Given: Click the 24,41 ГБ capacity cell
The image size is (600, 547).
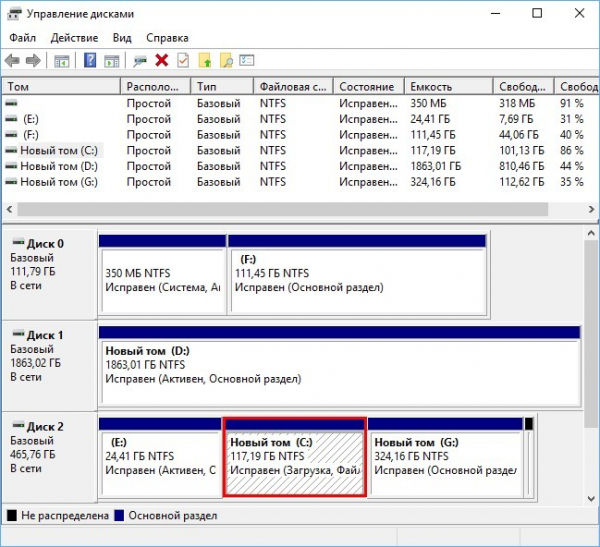Looking at the screenshot, I should (x=430, y=119).
